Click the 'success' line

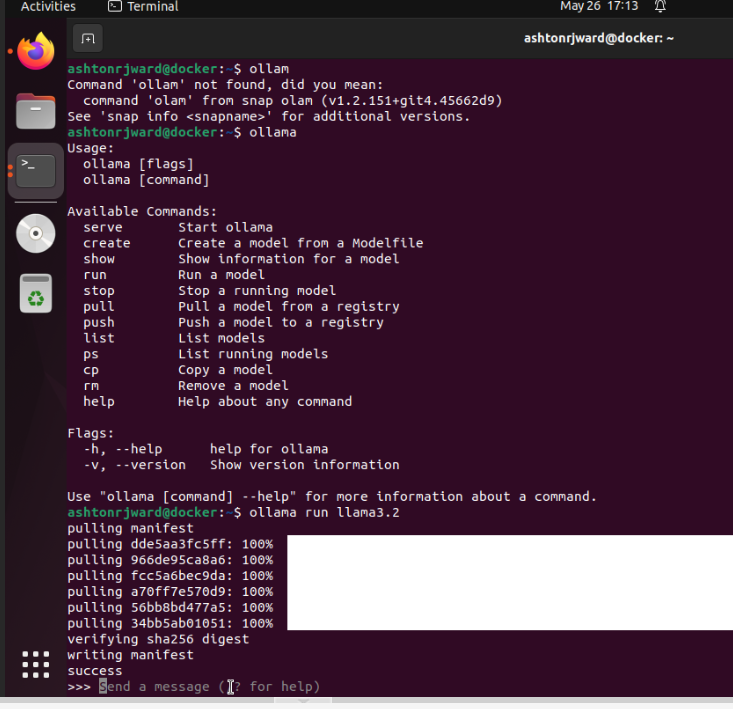[x=95, y=671]
